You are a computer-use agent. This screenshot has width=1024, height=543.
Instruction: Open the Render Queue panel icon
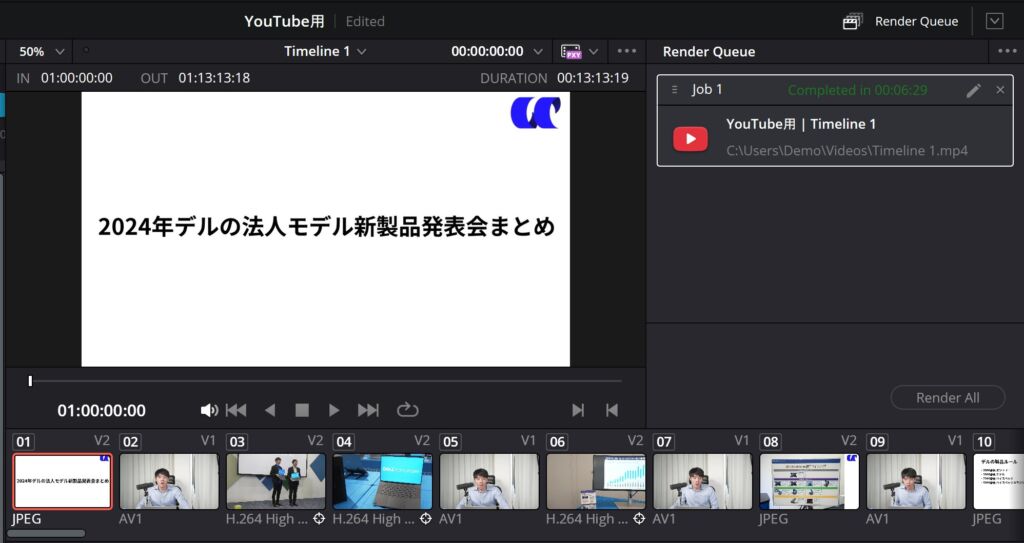tap(852, 22)
